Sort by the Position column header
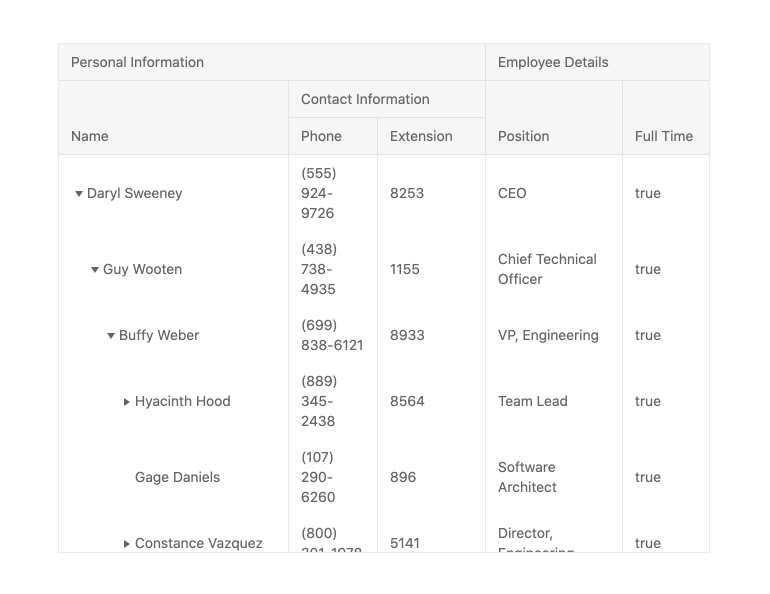 pyautogui.click(x=523, y=136)
